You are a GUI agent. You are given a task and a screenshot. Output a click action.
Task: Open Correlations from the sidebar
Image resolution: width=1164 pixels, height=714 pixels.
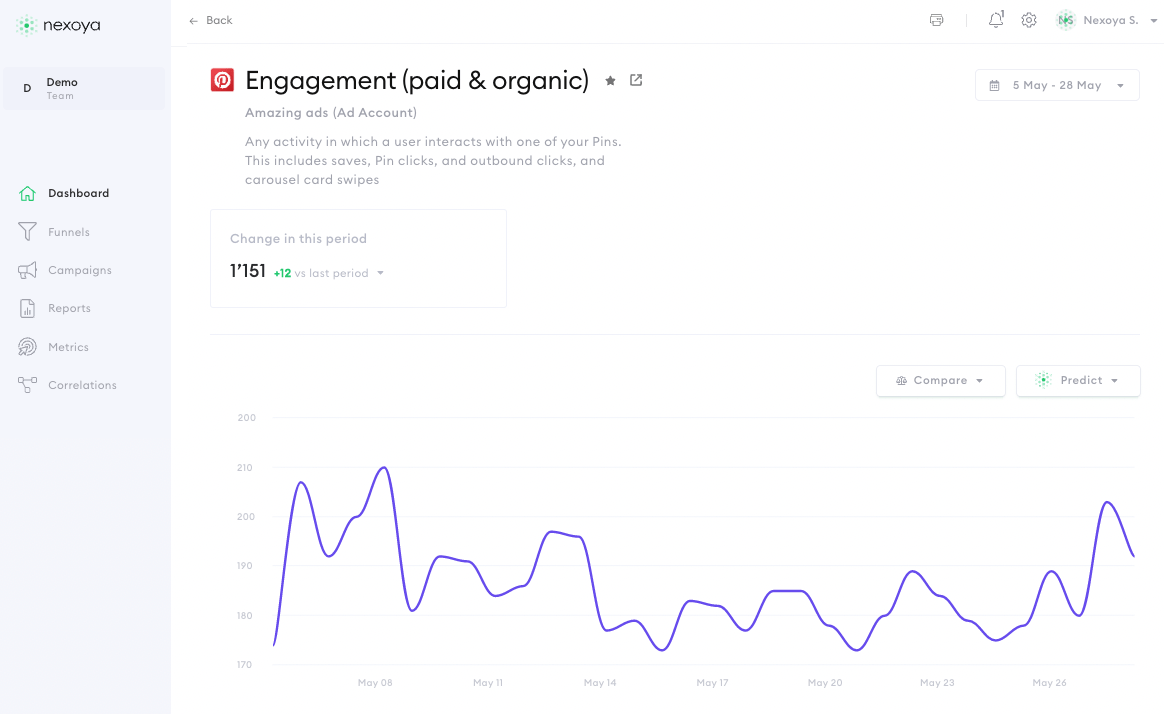[x=82, y=385]
